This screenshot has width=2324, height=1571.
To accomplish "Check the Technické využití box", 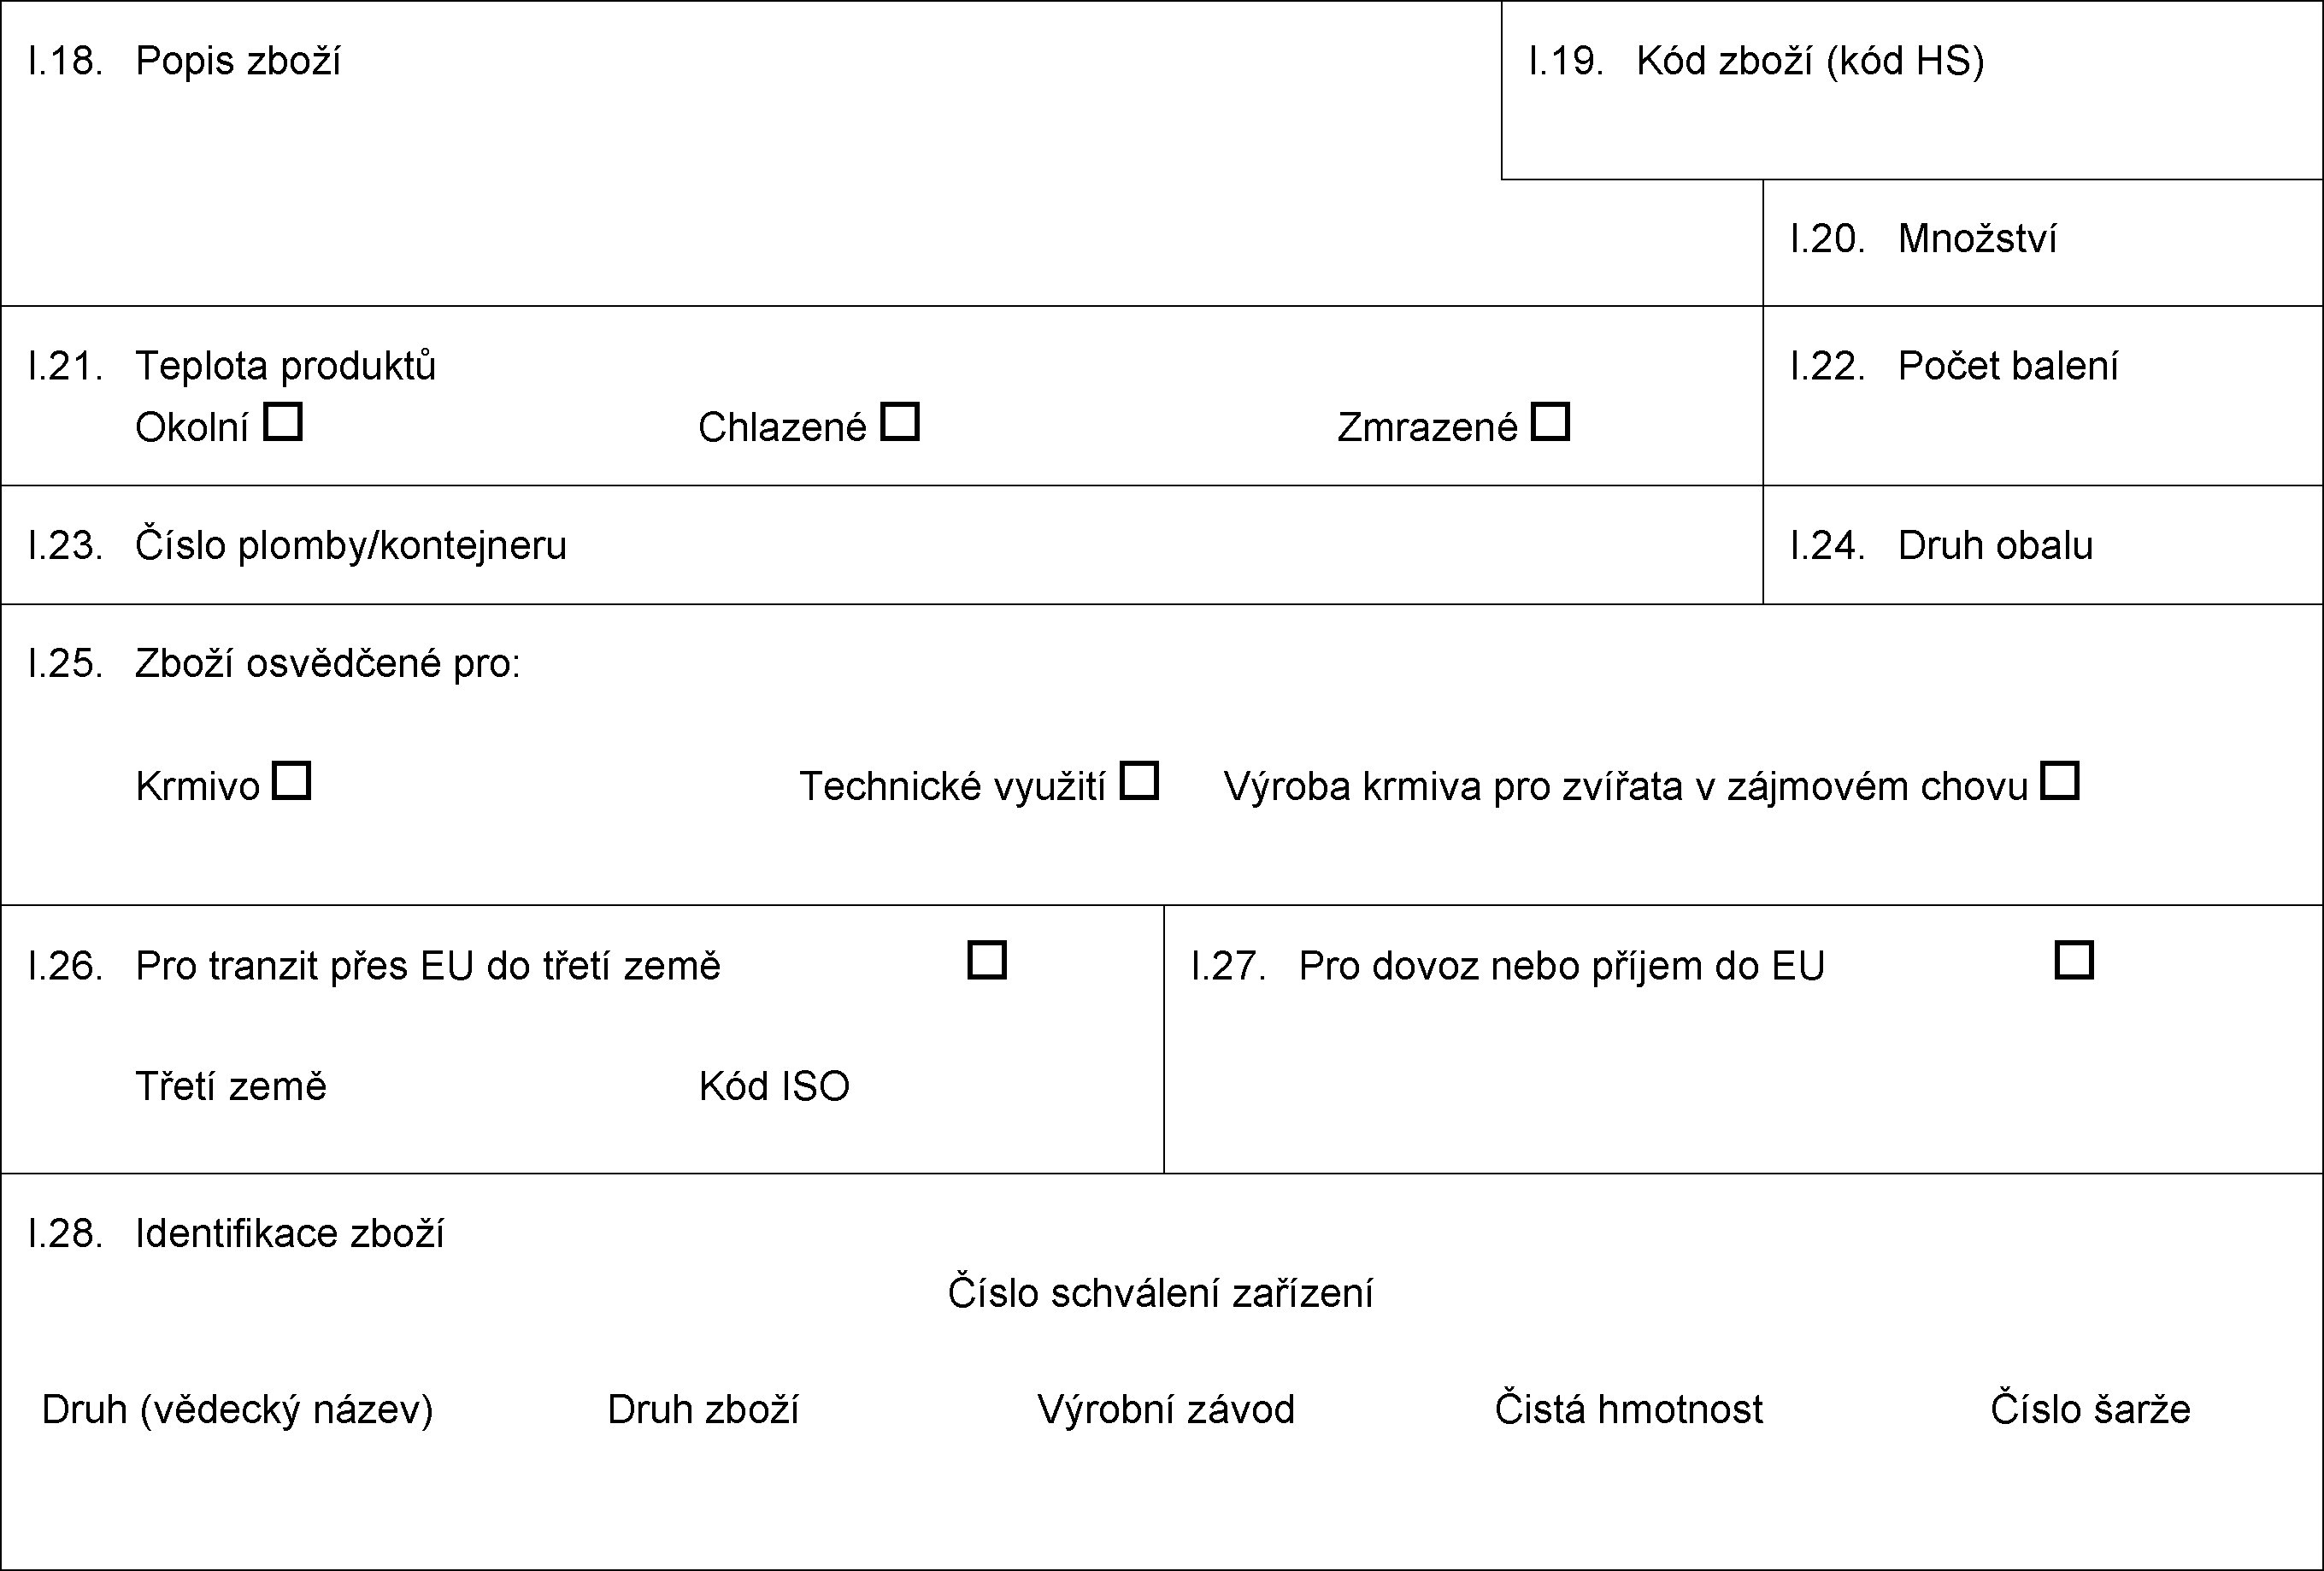I will click(1139, 781).
